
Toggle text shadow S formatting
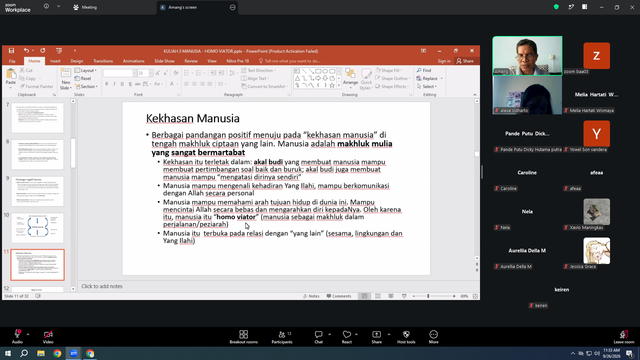point(130,84)
